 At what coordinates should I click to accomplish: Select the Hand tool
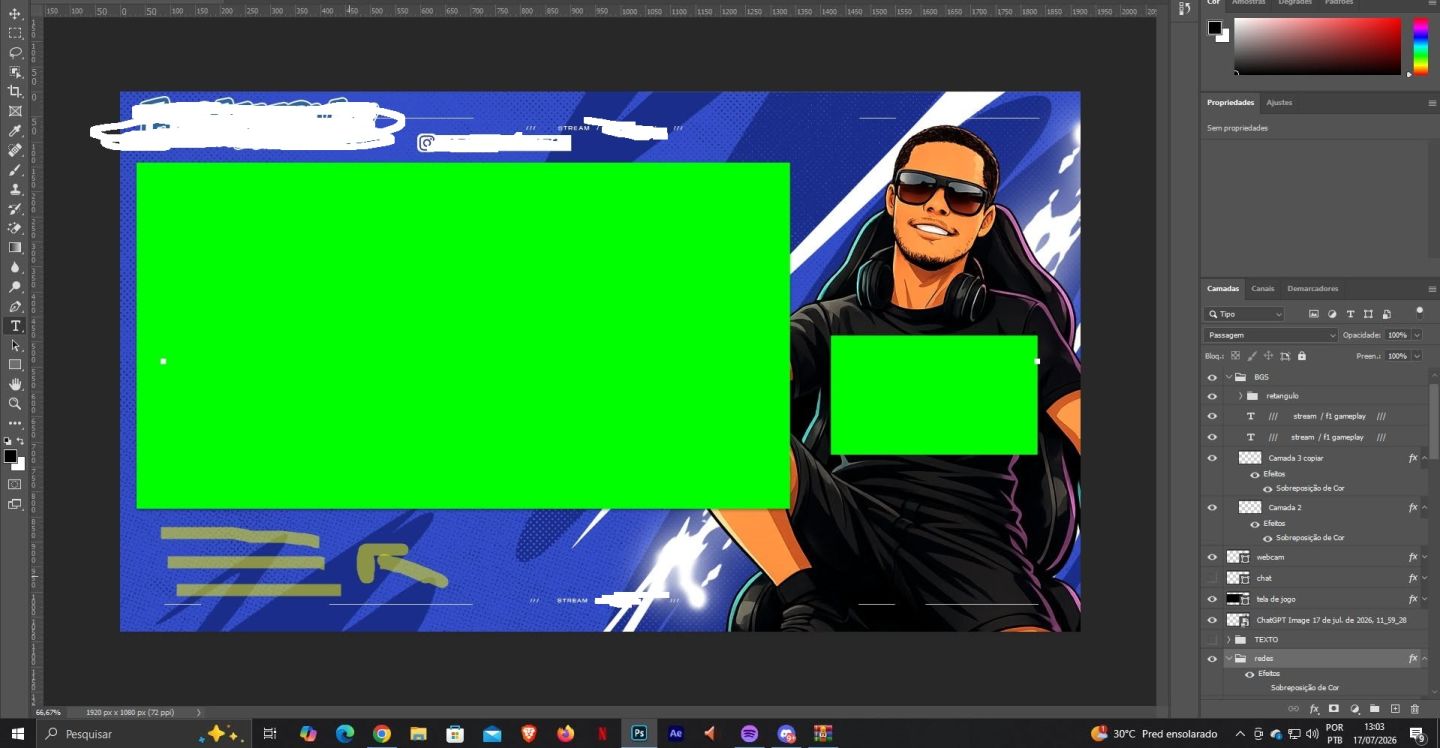click(x=15, y=384)
